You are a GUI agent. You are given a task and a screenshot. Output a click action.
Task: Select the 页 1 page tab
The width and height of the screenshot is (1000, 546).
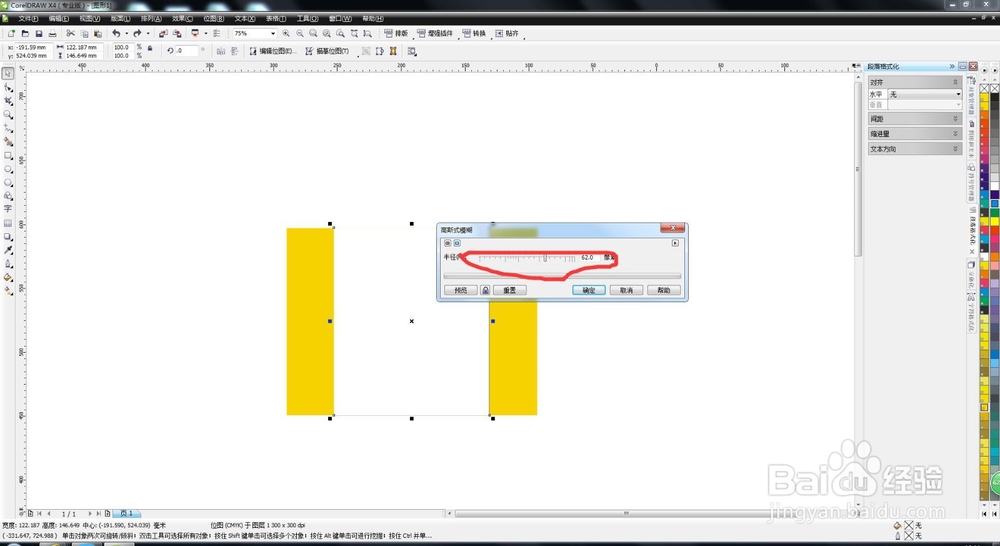click(x=126, y=513)
